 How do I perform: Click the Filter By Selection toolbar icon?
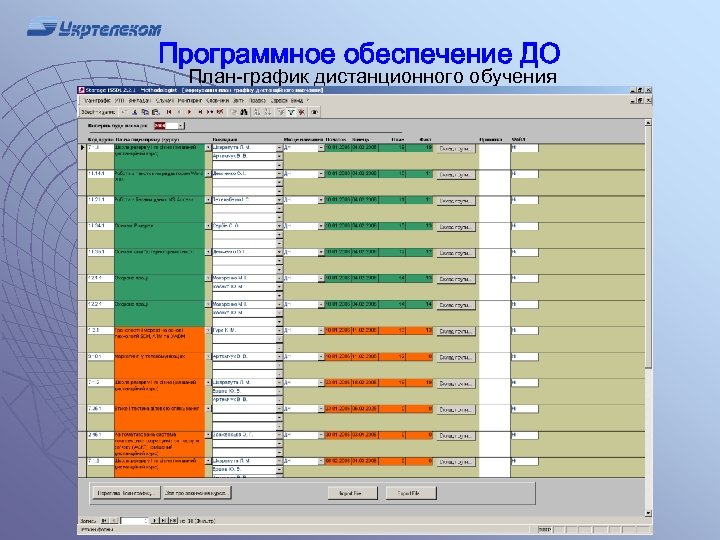[x=280, y=112]
